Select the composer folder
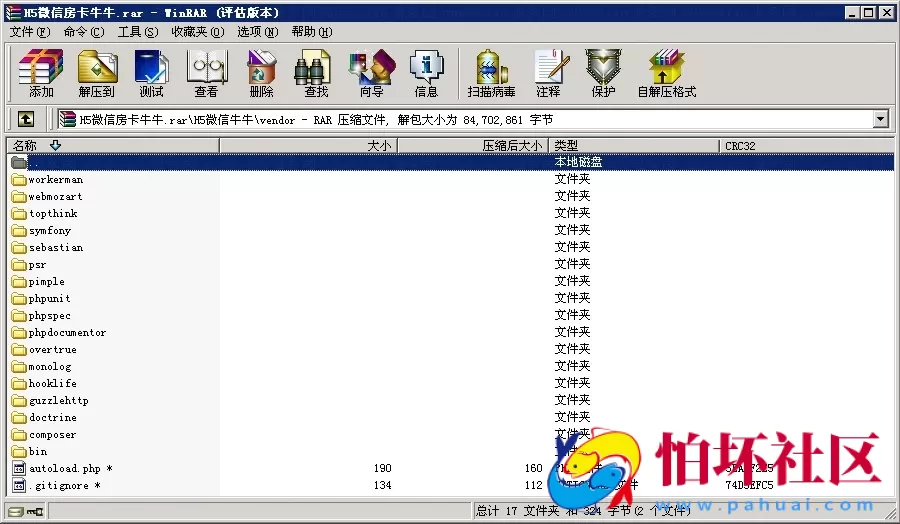The image size is (900, 524). (x=52, y=434)
